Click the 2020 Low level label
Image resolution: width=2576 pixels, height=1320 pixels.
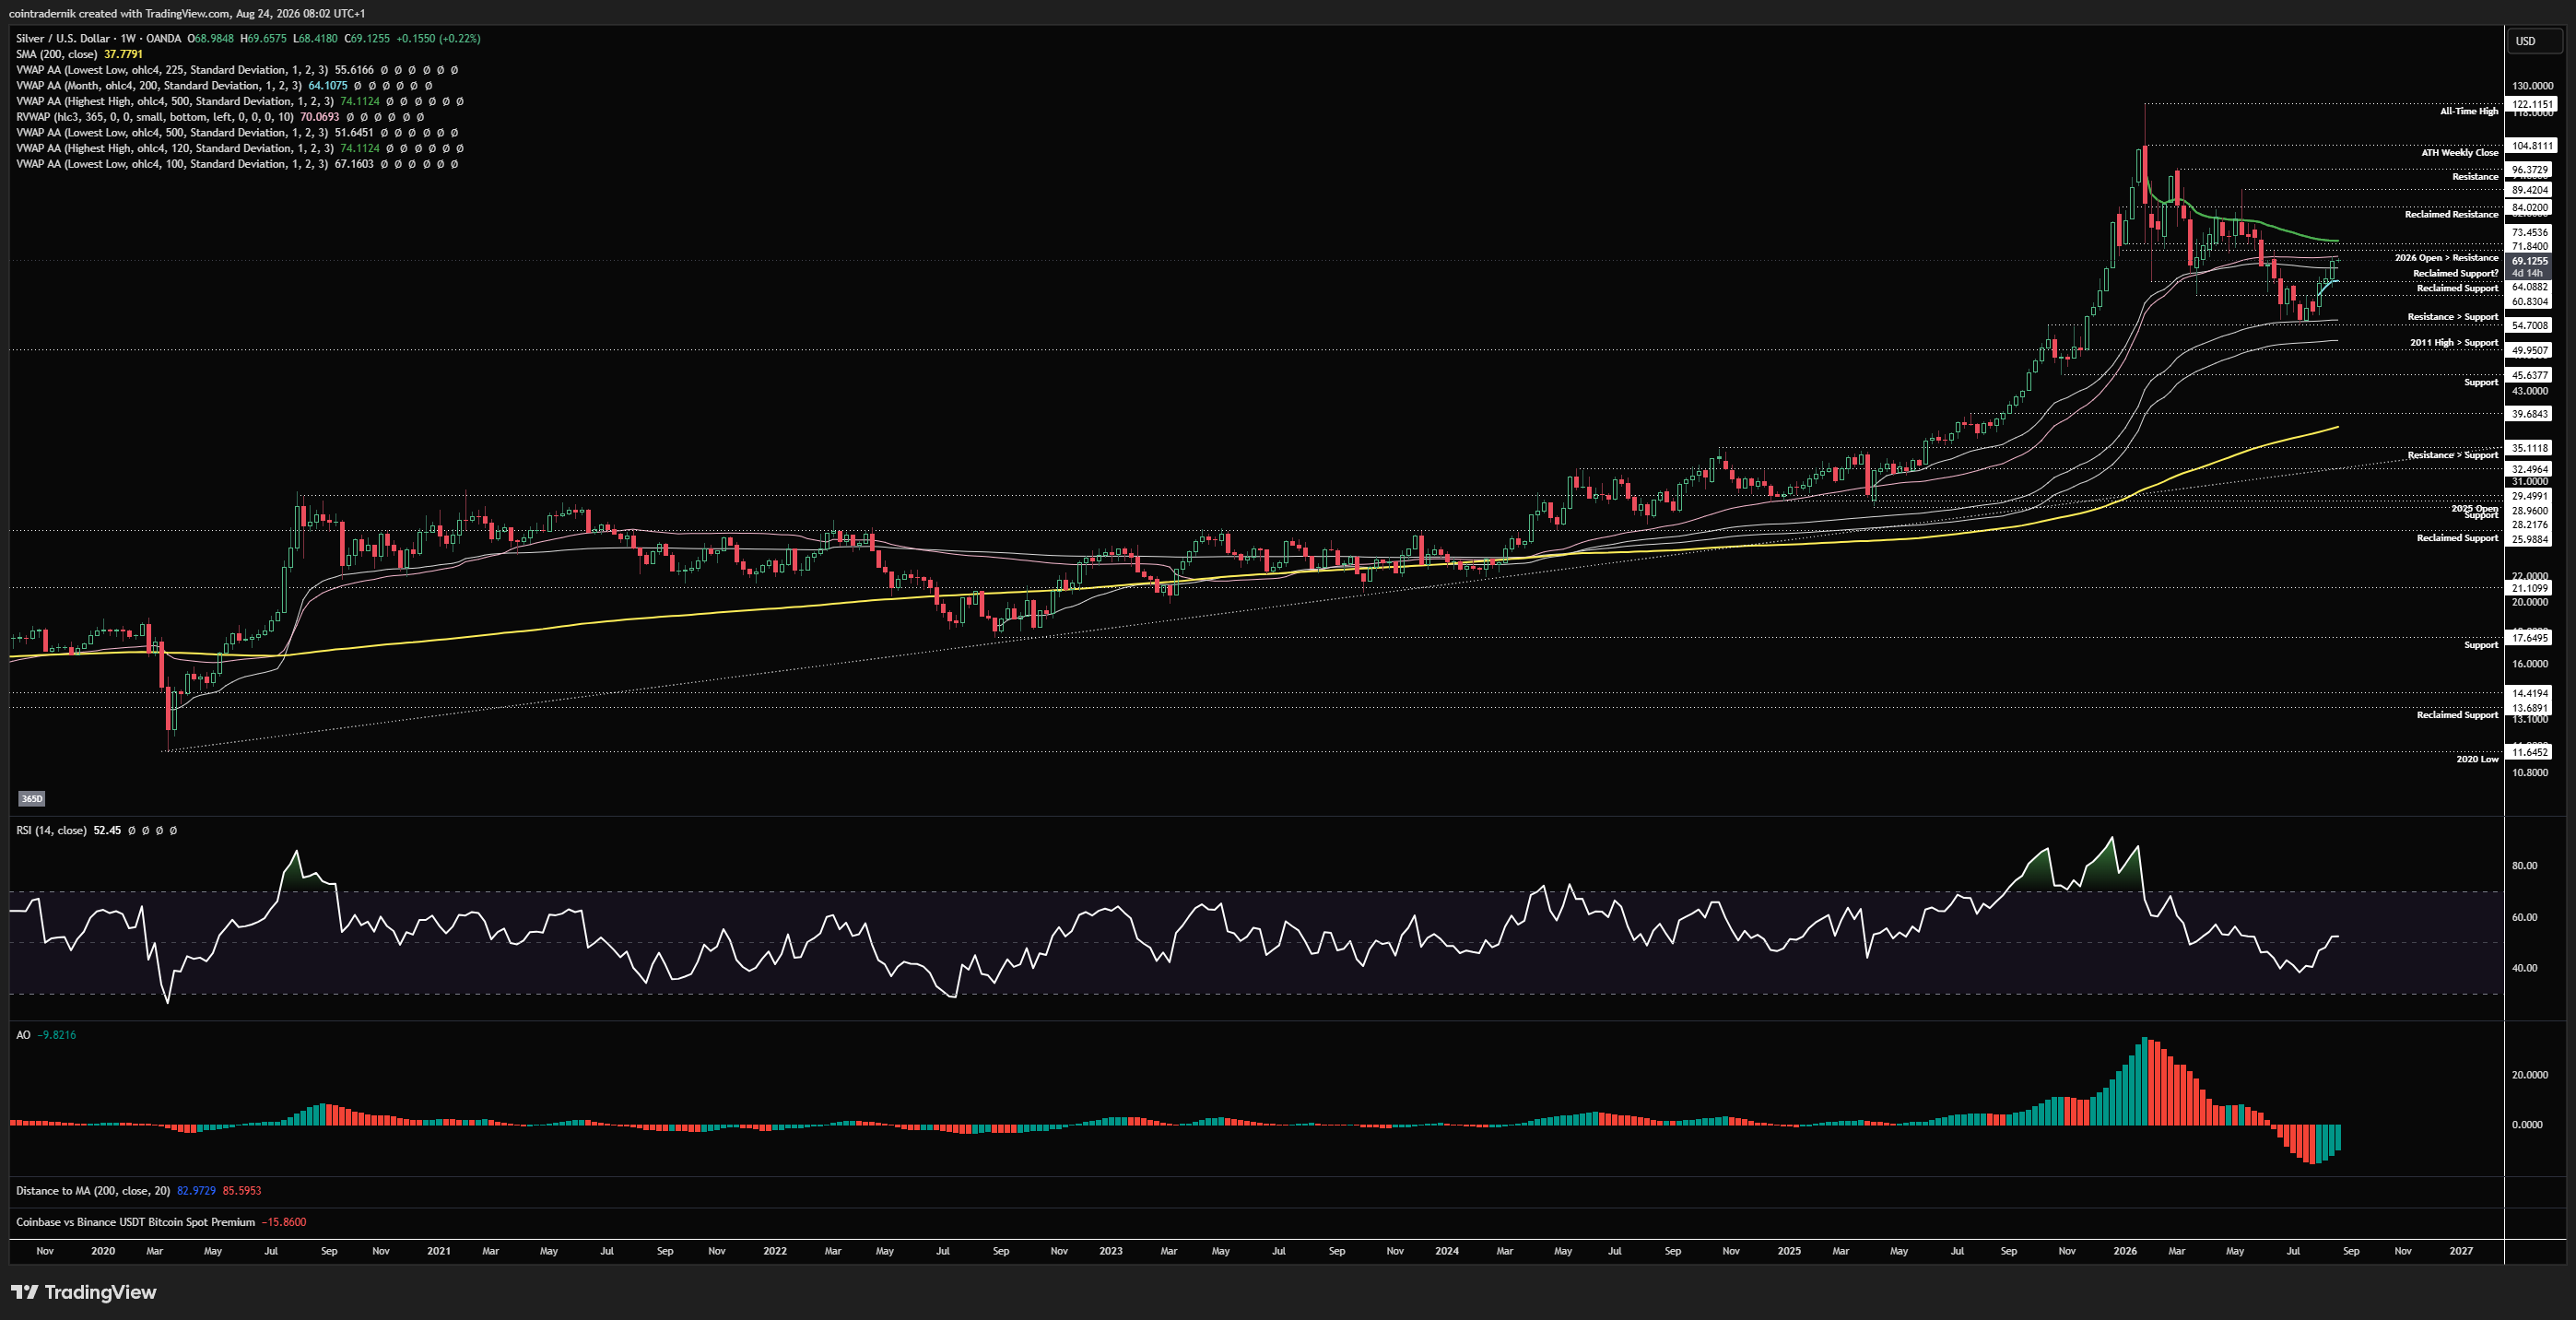tap(2477, 759)
